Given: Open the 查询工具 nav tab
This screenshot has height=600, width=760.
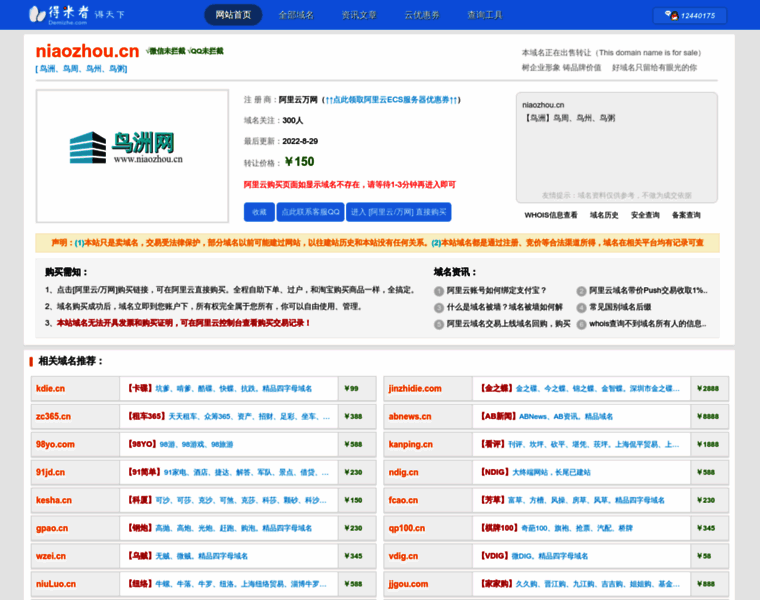Looking at the screenshot, I should pos(485,15).
